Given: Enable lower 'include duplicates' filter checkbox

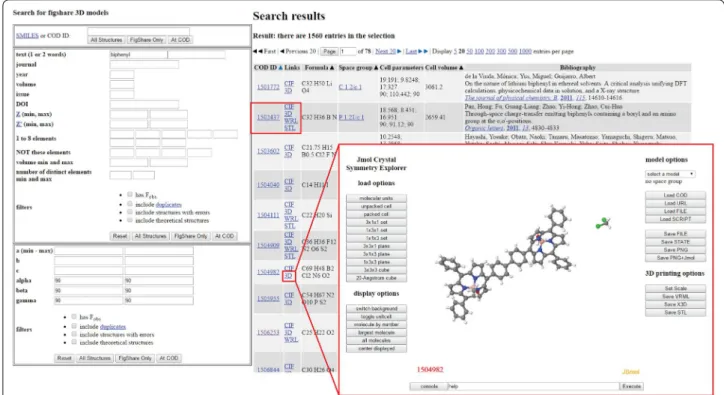Looking at the screenshot, I should point(74,326).
